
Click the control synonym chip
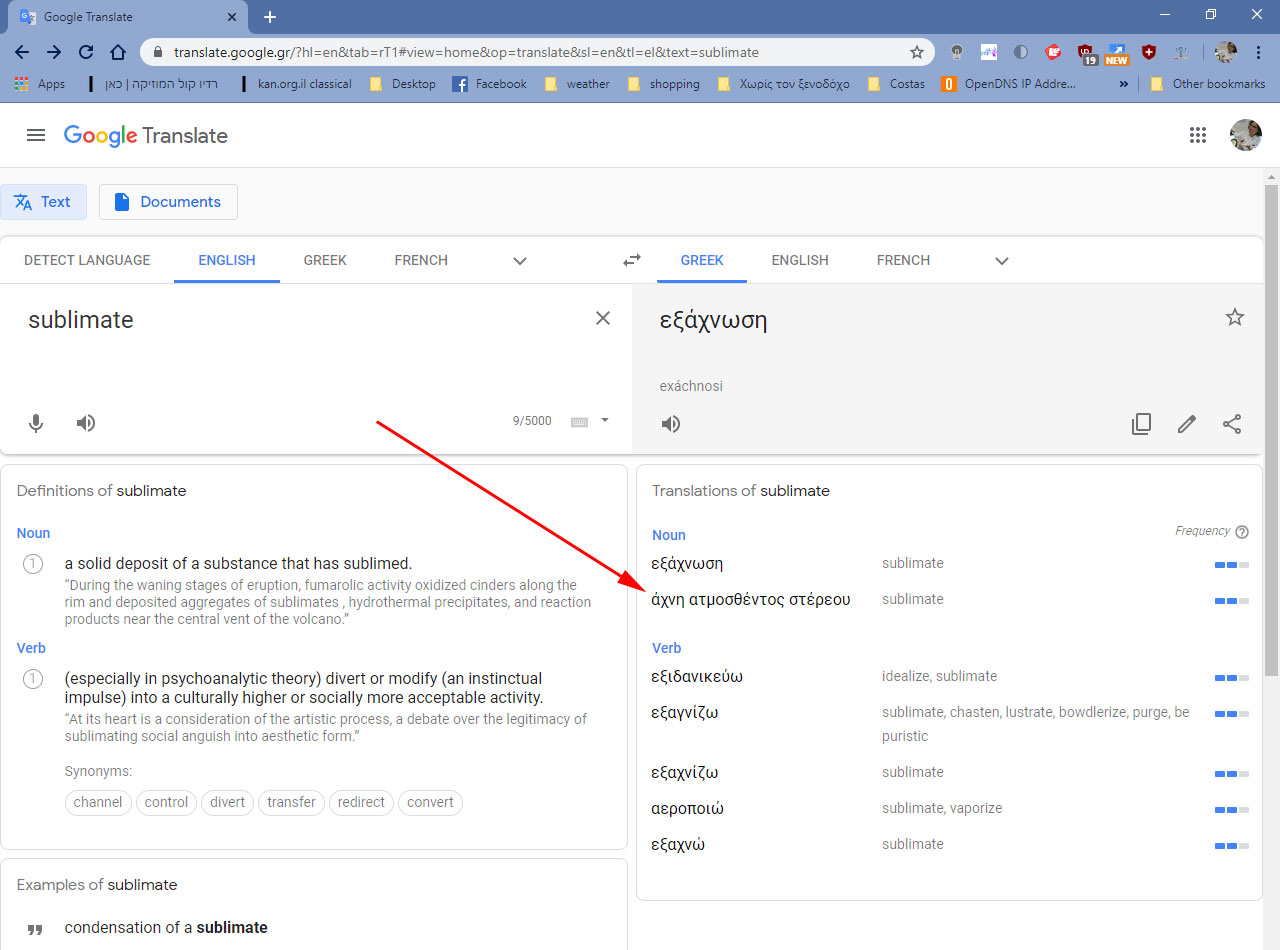pos(166,802)
